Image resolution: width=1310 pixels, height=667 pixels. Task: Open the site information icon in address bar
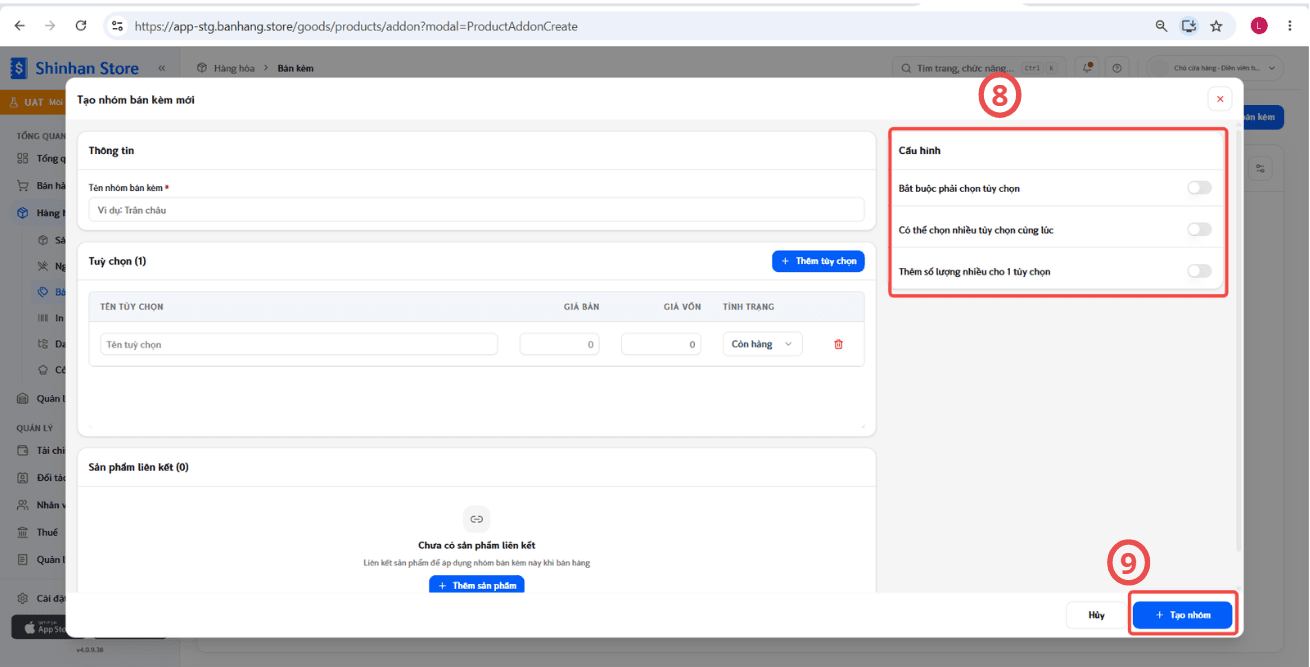coord(117,26)
